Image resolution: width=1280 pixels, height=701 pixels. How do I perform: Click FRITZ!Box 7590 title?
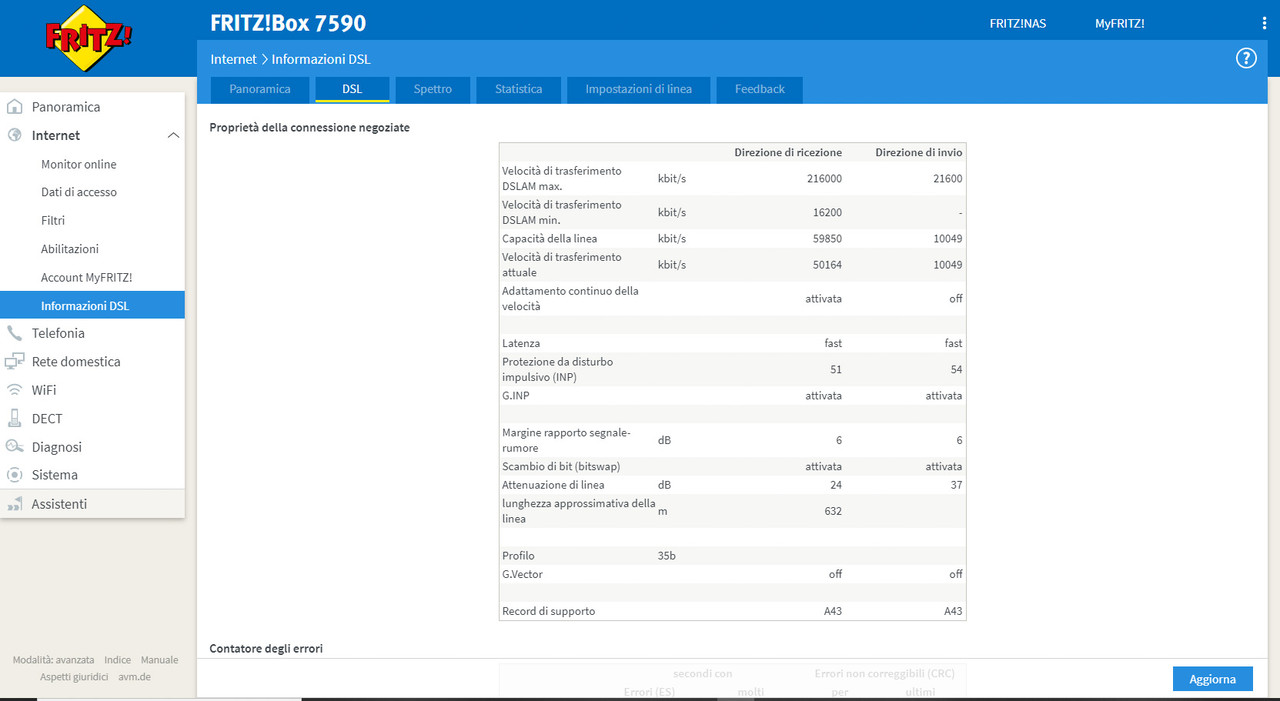[288, 23]
